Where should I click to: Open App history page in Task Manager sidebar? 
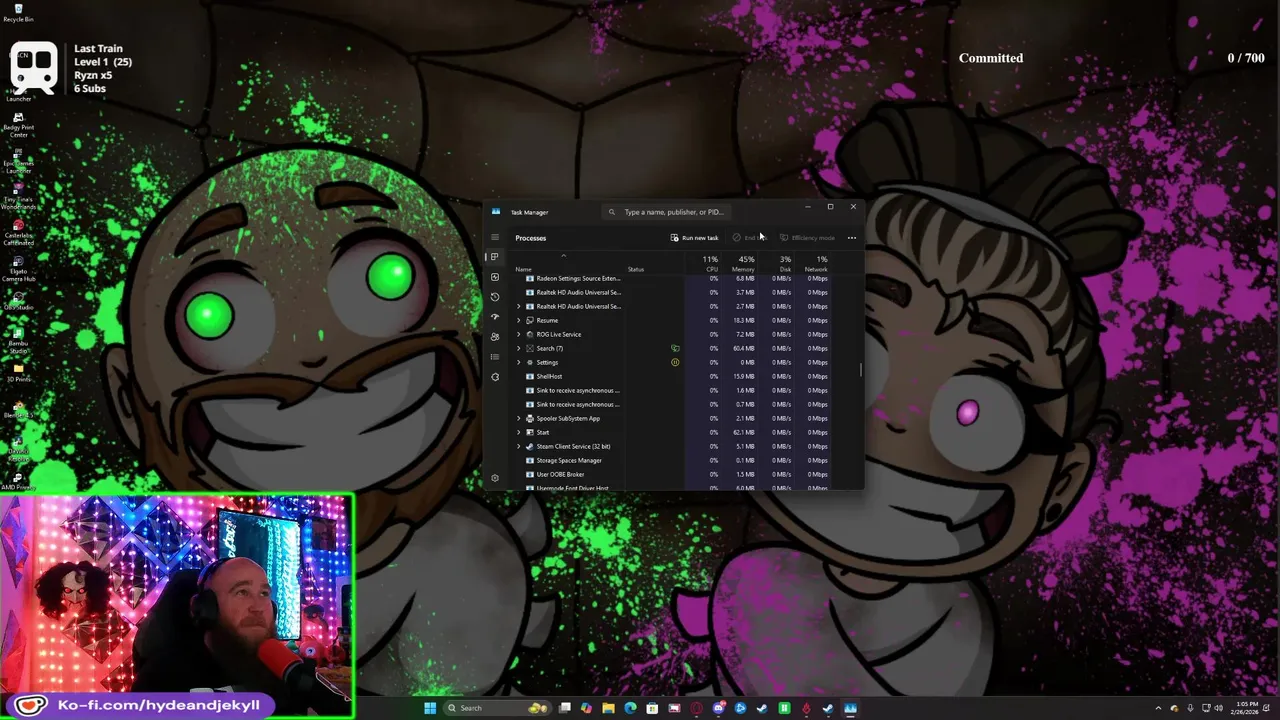(x=495, y=297)
